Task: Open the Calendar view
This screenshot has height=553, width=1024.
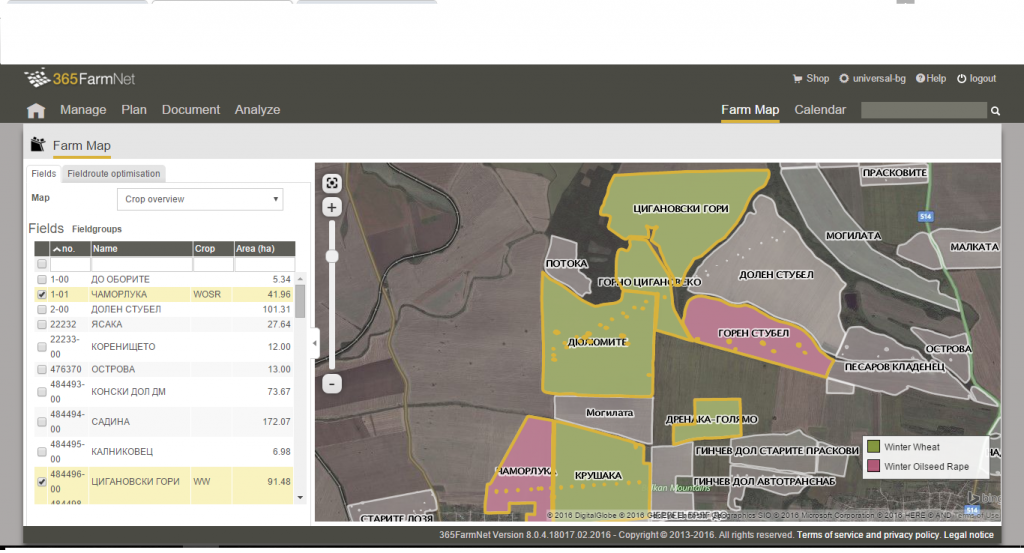Action: pos(820,110)
